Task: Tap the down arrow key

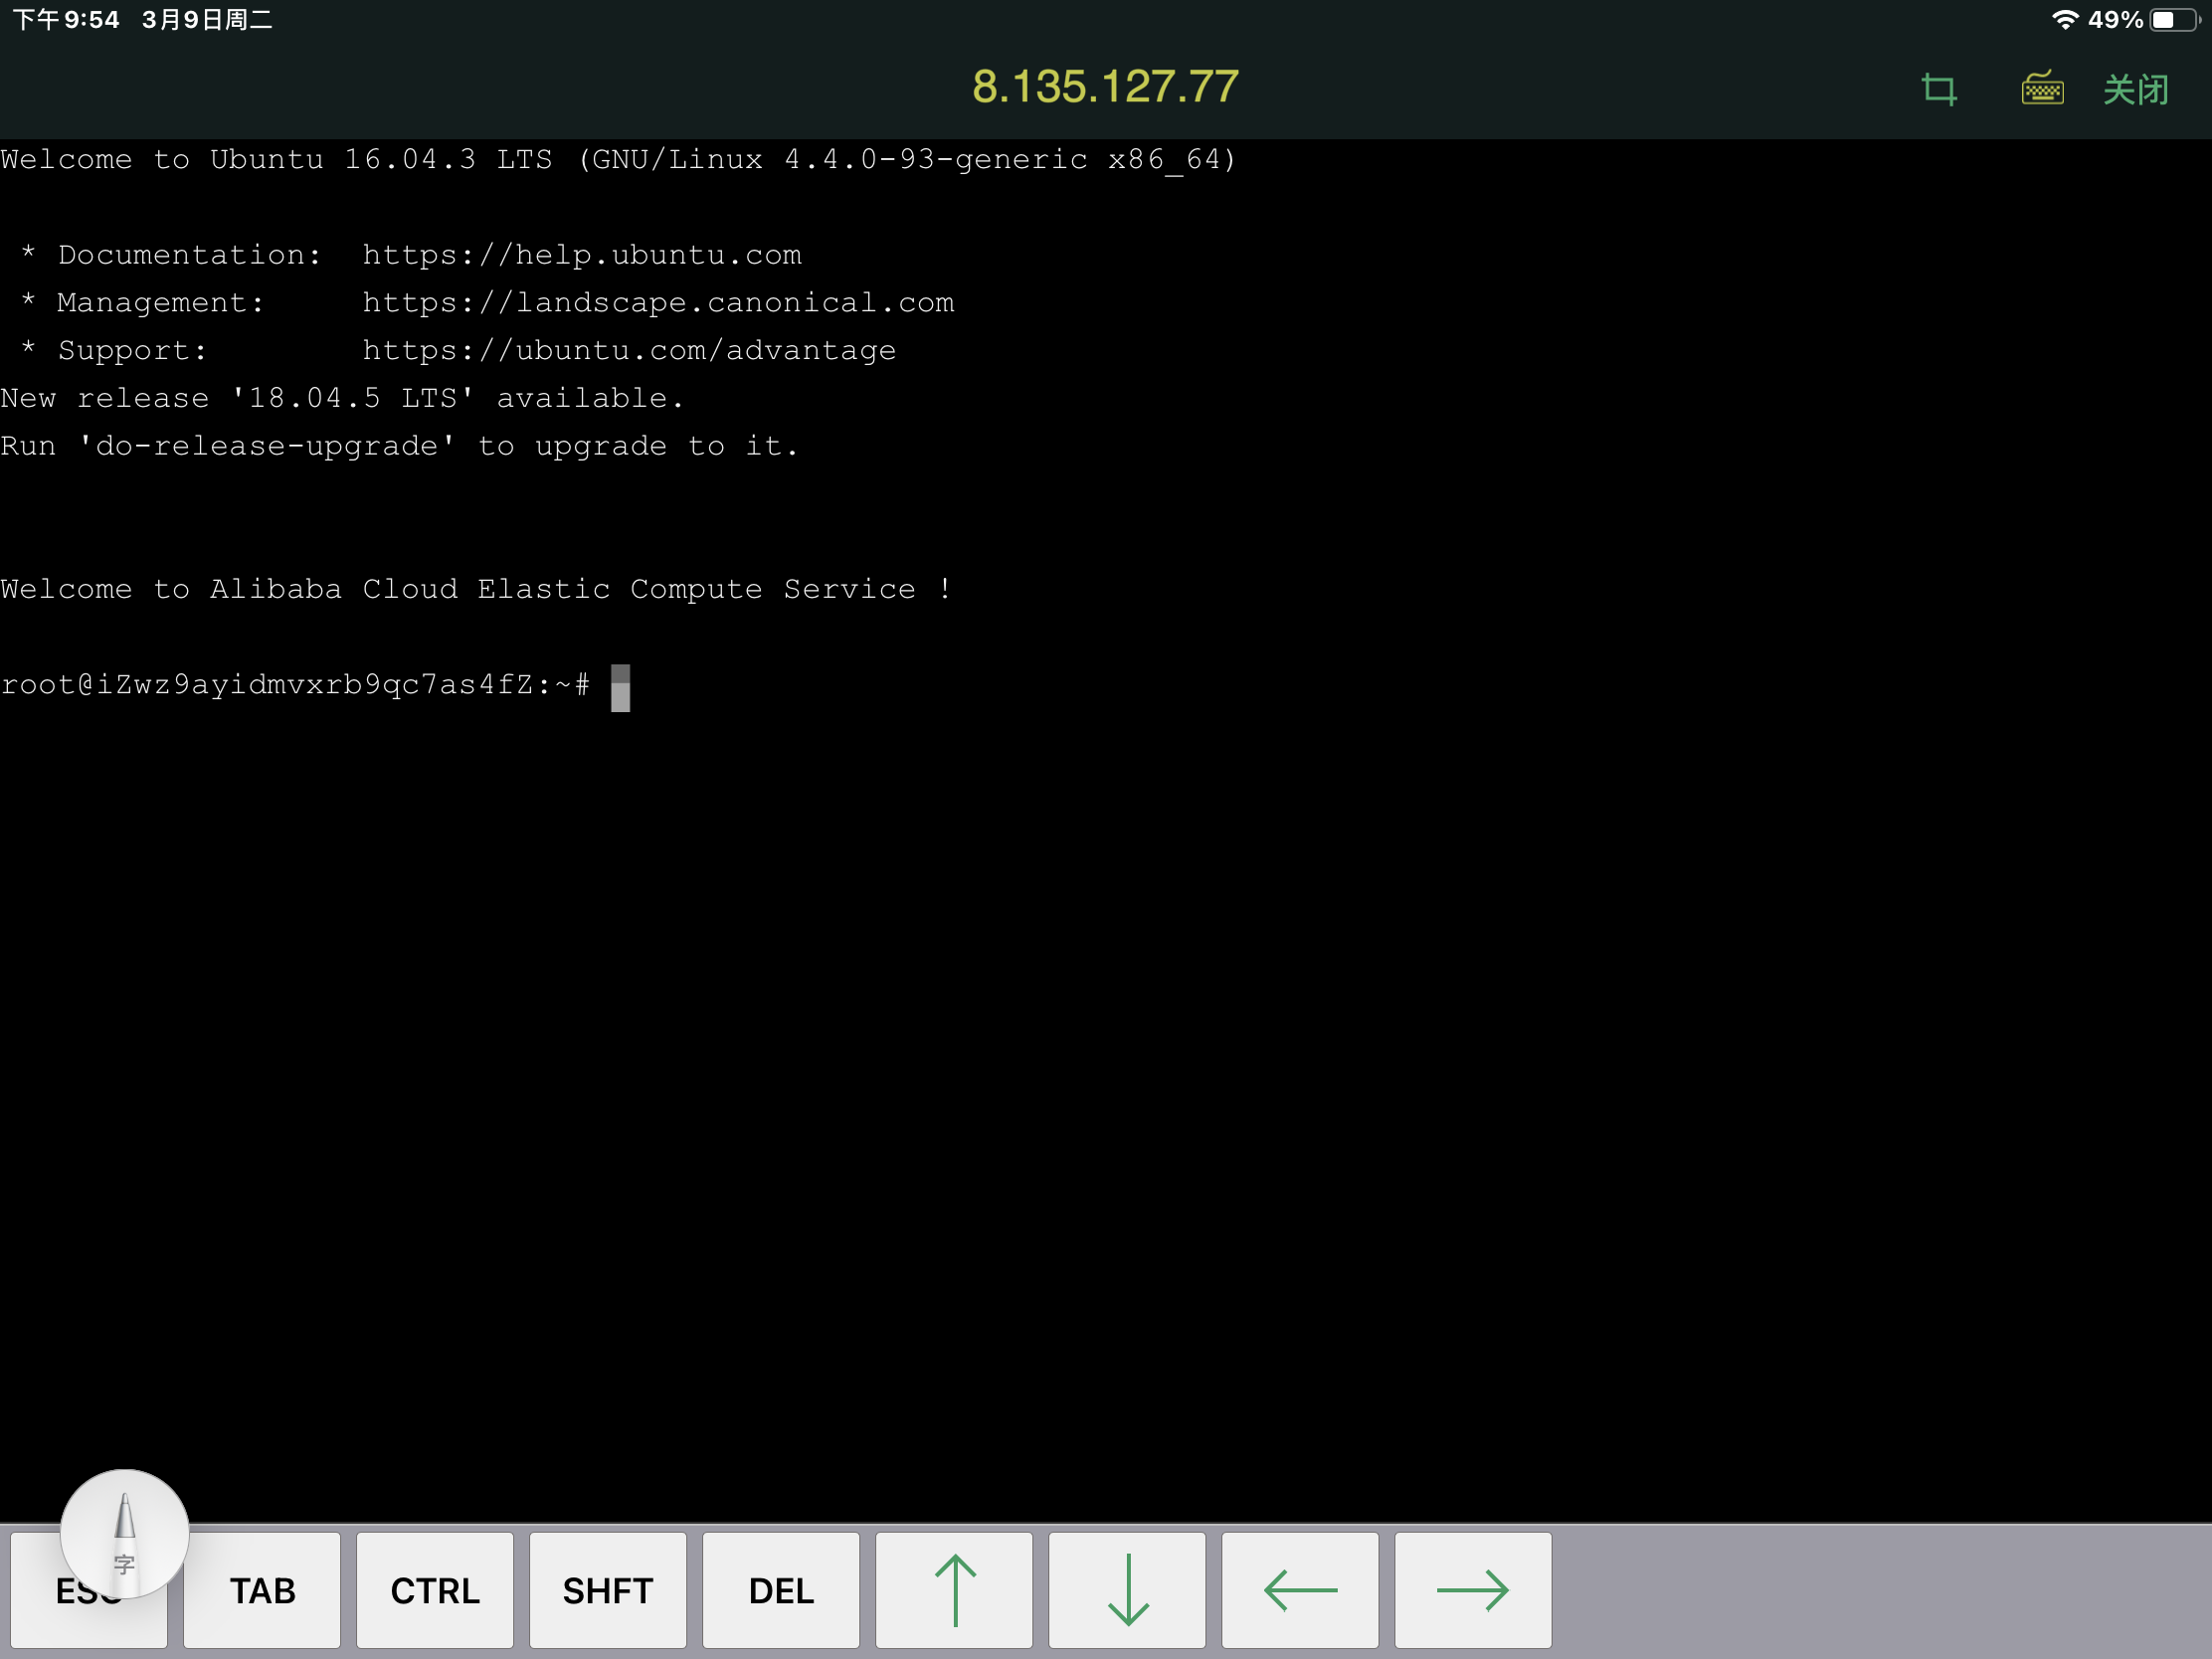Action: pyautogui.click(x=1127, y=1590)
